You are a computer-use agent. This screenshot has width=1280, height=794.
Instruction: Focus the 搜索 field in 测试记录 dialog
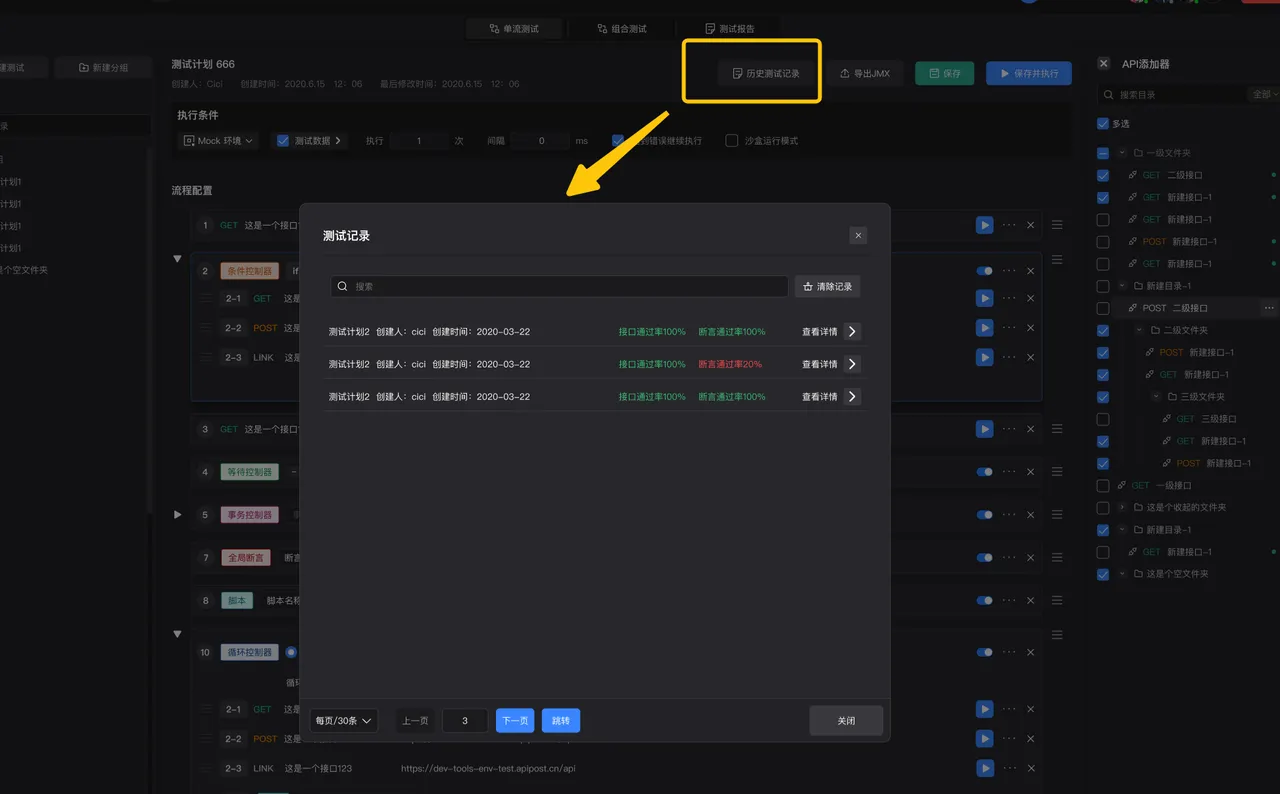[559, 286]
